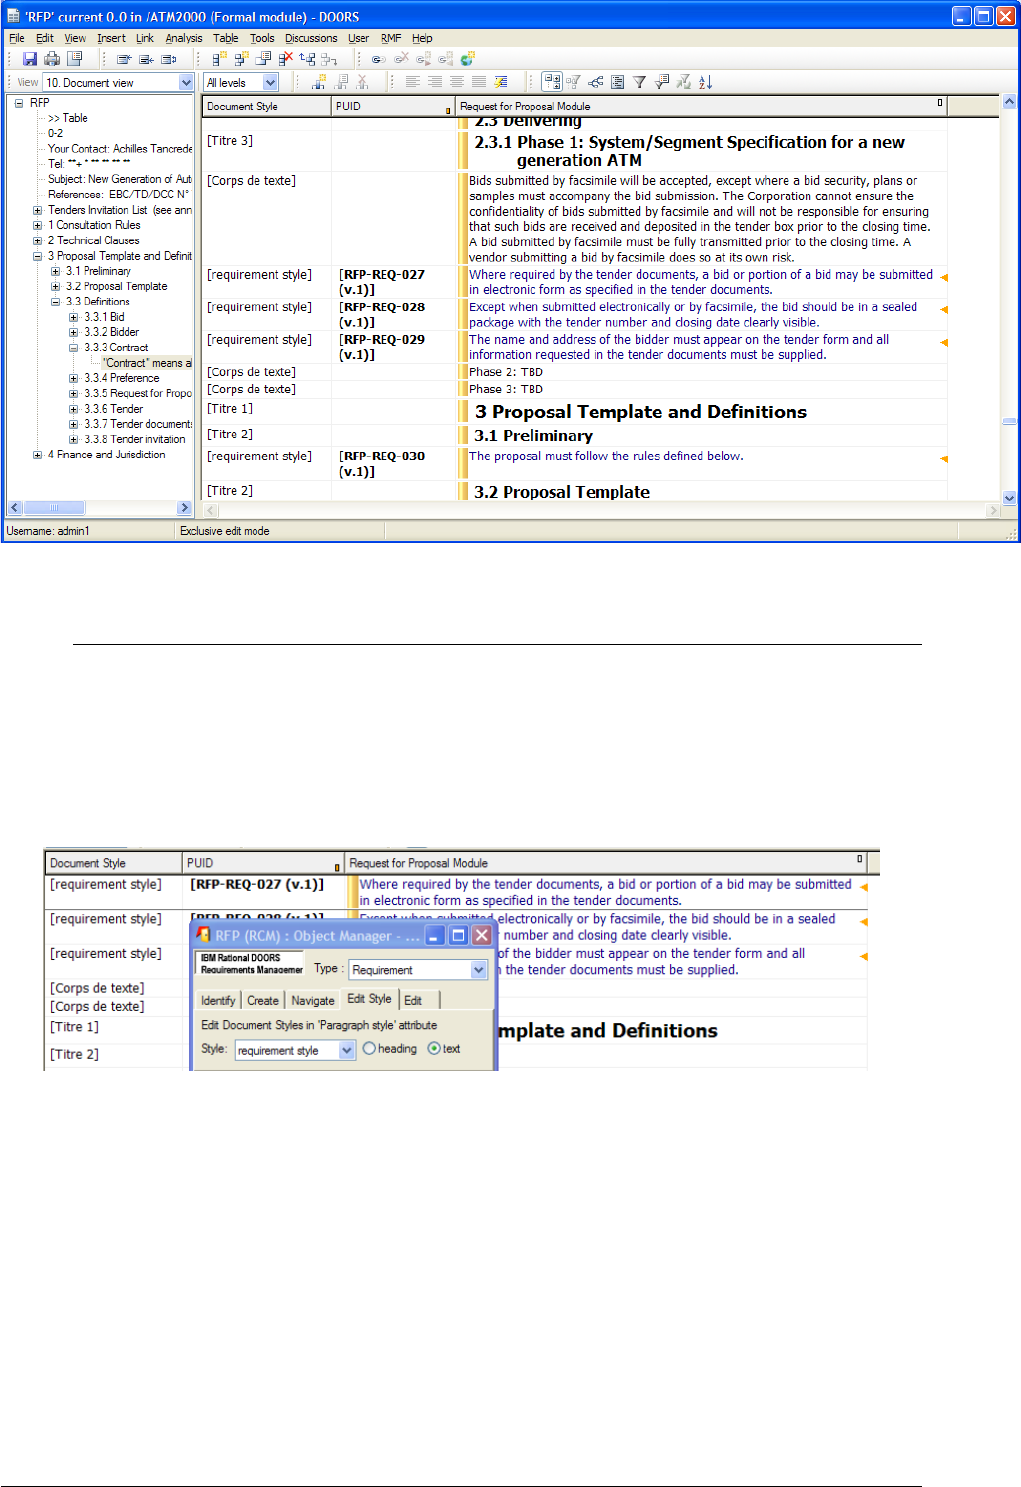
Task: Click the Save module icon
Action: (30, 59)
